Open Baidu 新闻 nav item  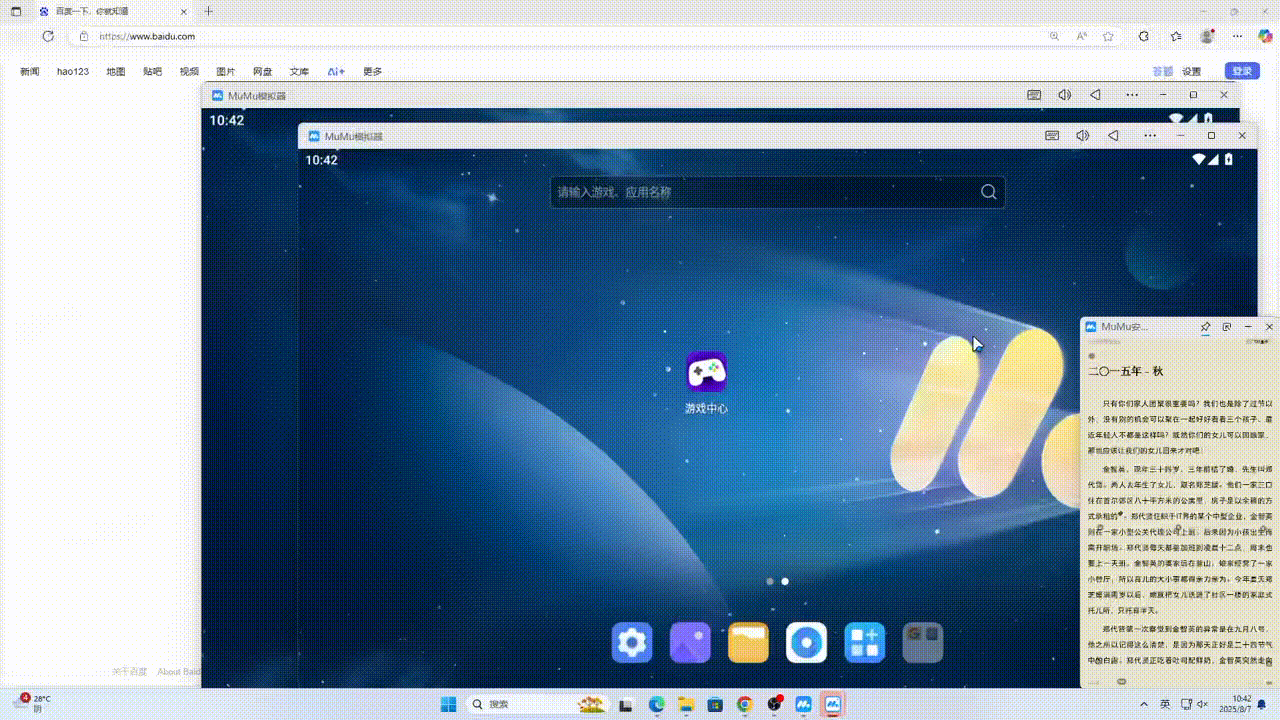tap(30, 72)
